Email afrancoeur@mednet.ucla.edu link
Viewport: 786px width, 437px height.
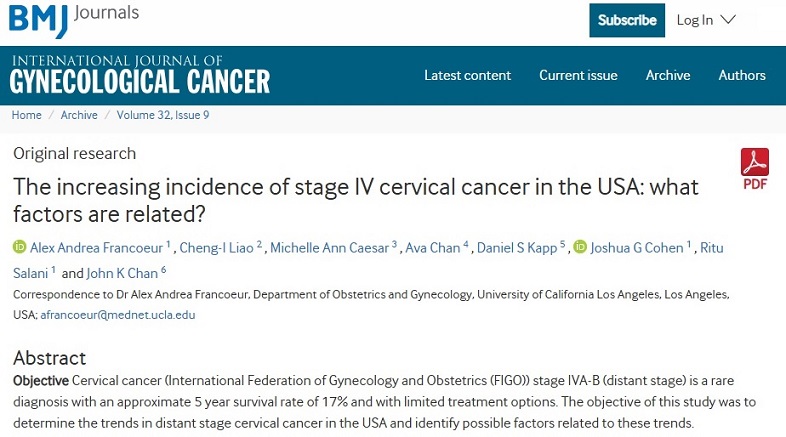point(117,314)
